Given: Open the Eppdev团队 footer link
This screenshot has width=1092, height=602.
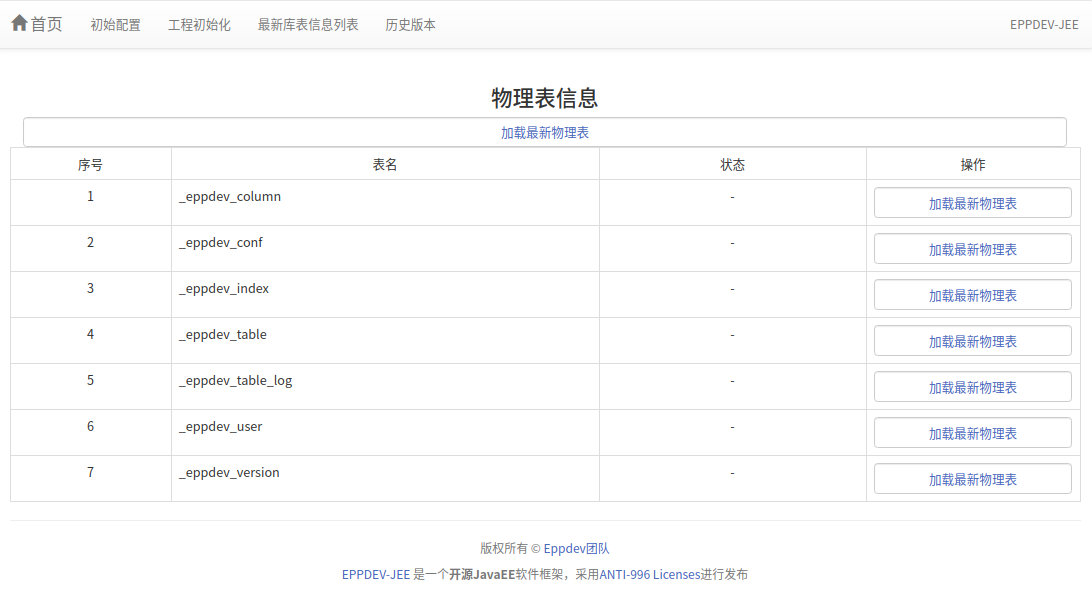Looking at the screenshot, I should tap(576, 548).
